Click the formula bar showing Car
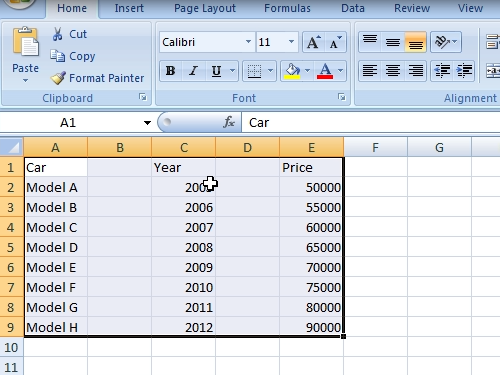This screenshot has height=375, width=500. (371, 123)
